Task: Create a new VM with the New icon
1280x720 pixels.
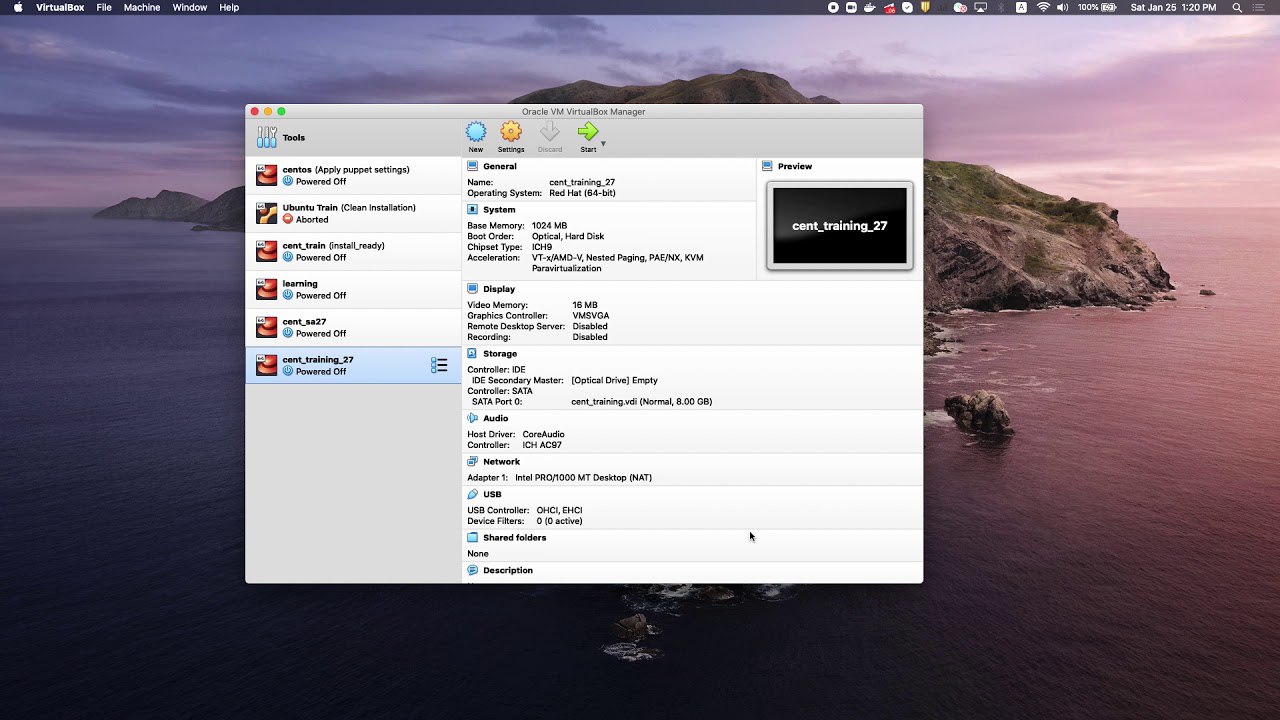Action: 476,136
